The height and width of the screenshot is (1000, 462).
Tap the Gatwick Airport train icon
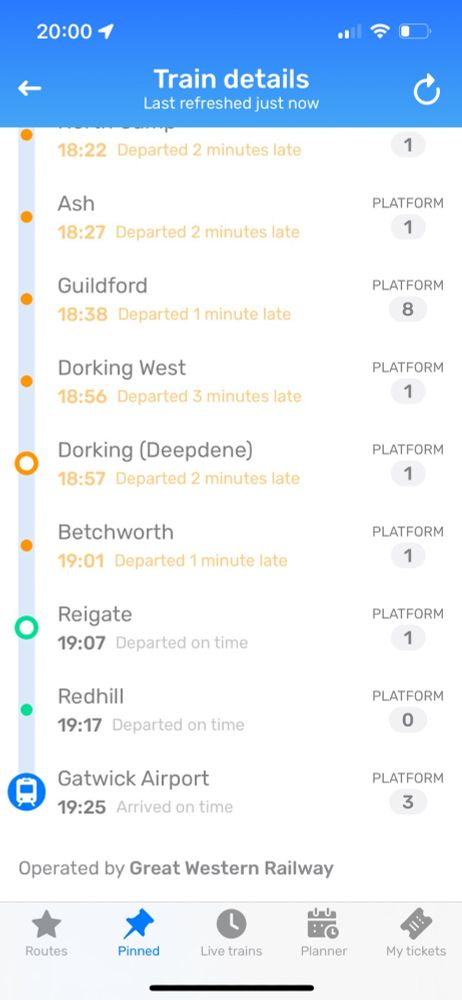26,792
